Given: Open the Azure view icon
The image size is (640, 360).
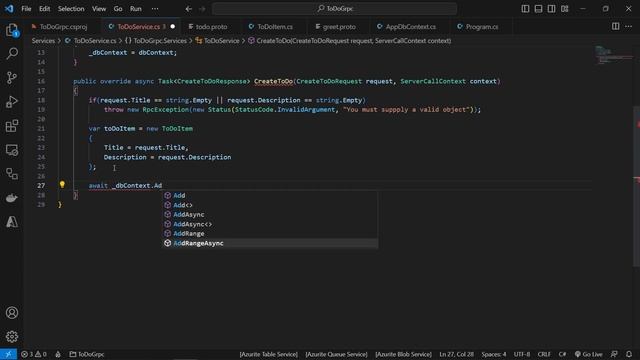Looking at the screenshot, I should click(x=12, y=222).
